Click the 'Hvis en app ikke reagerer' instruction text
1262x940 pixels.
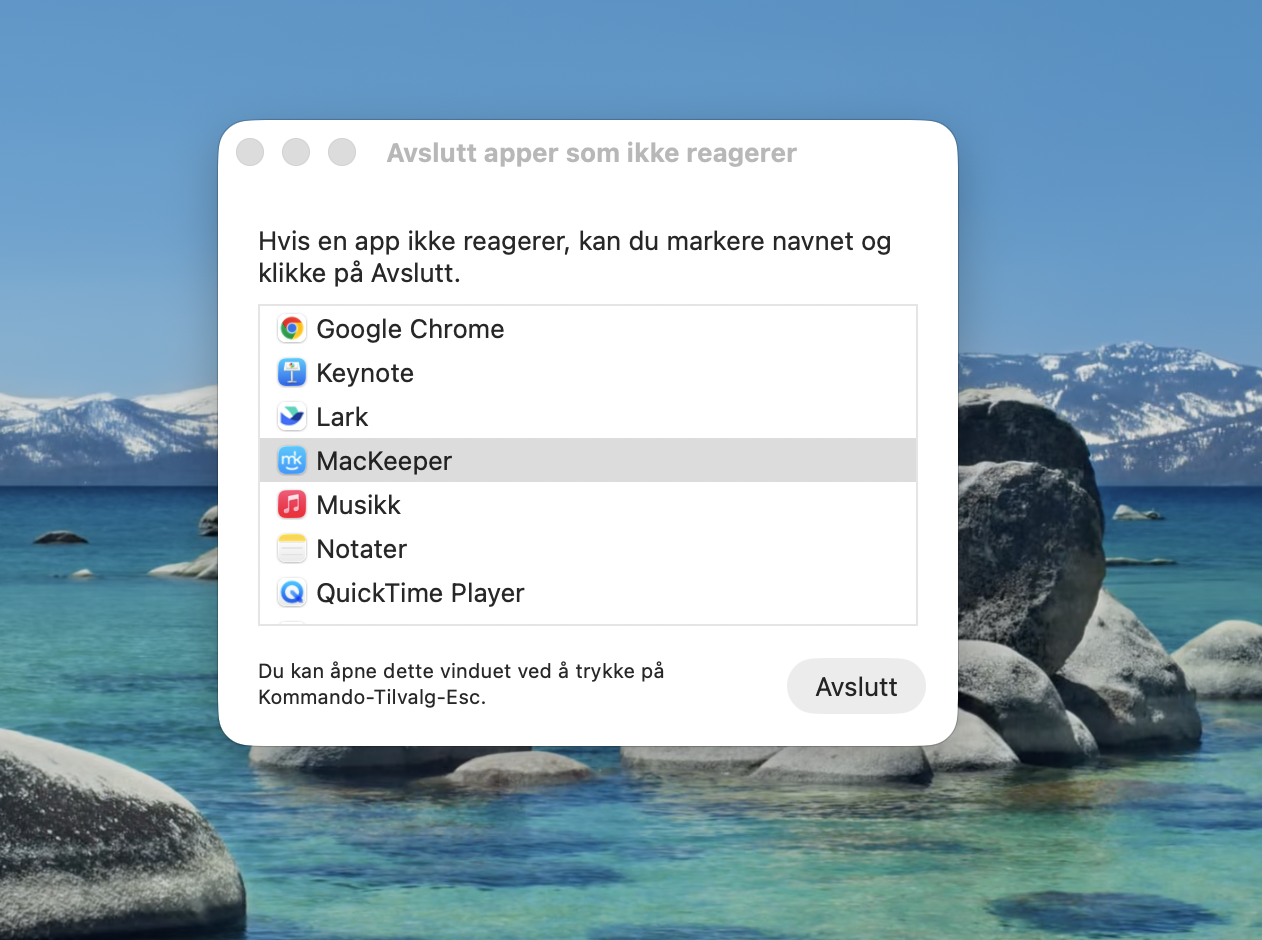pyautogui.click(x=574, y=257)
